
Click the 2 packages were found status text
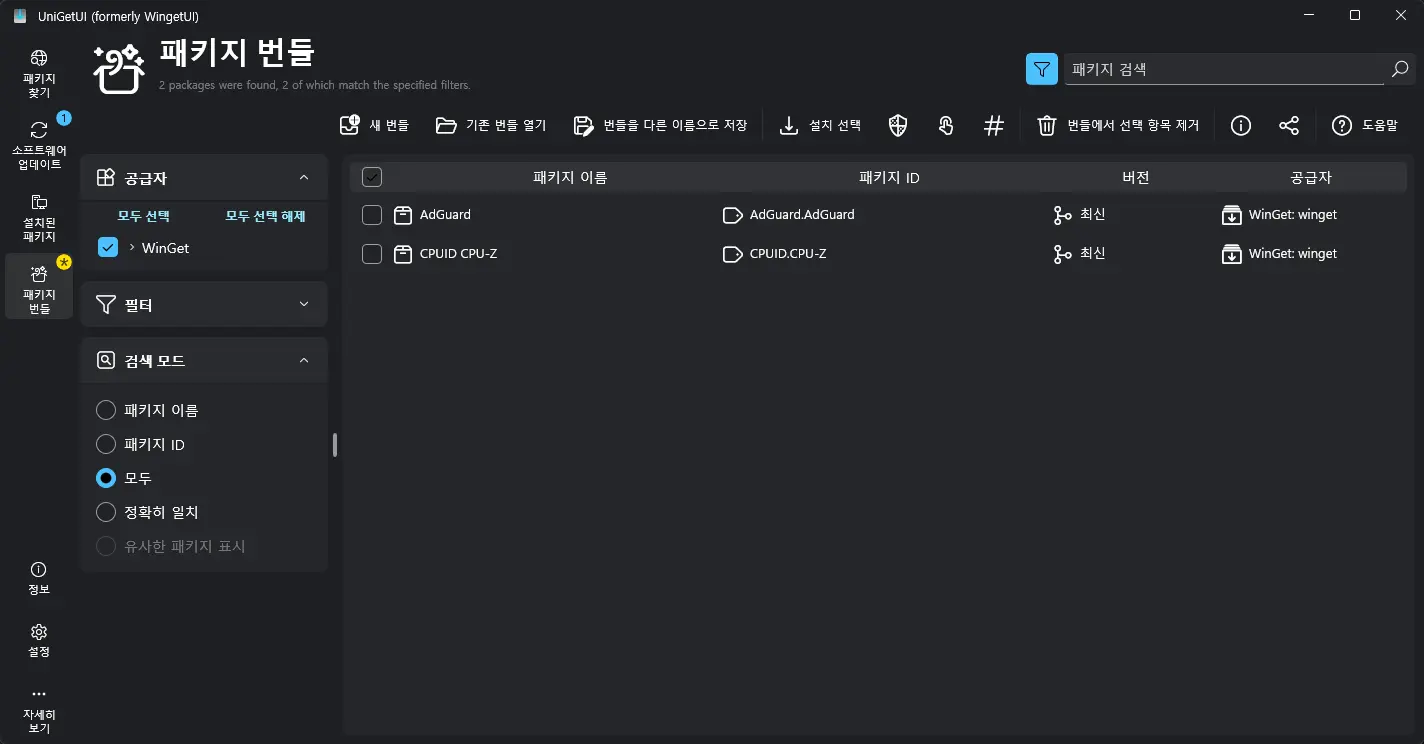[314, 85]
